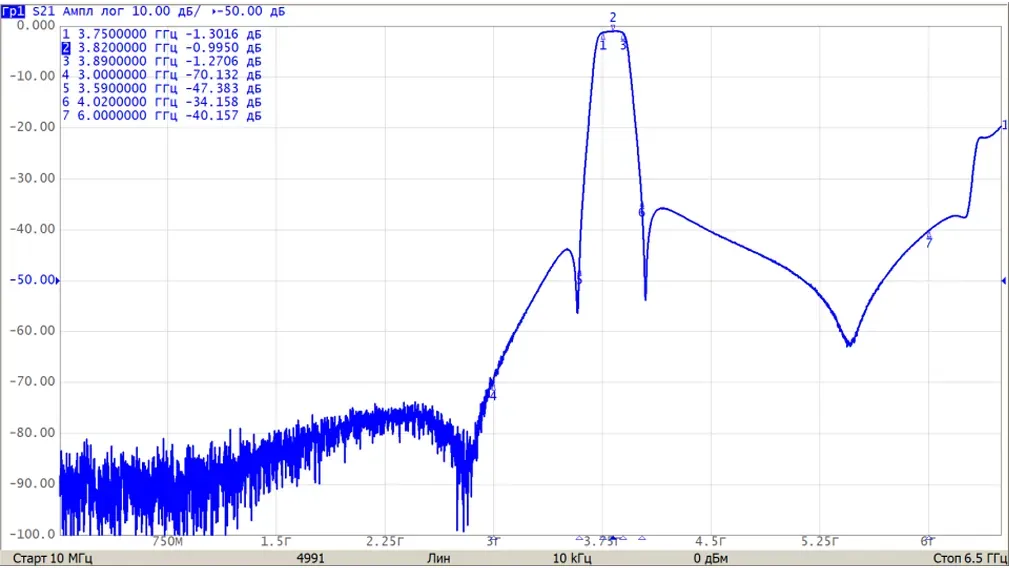Click the filled active-marker triangle on frequency axis
This screenshot has width=1009, height=568.
(613, 538)
